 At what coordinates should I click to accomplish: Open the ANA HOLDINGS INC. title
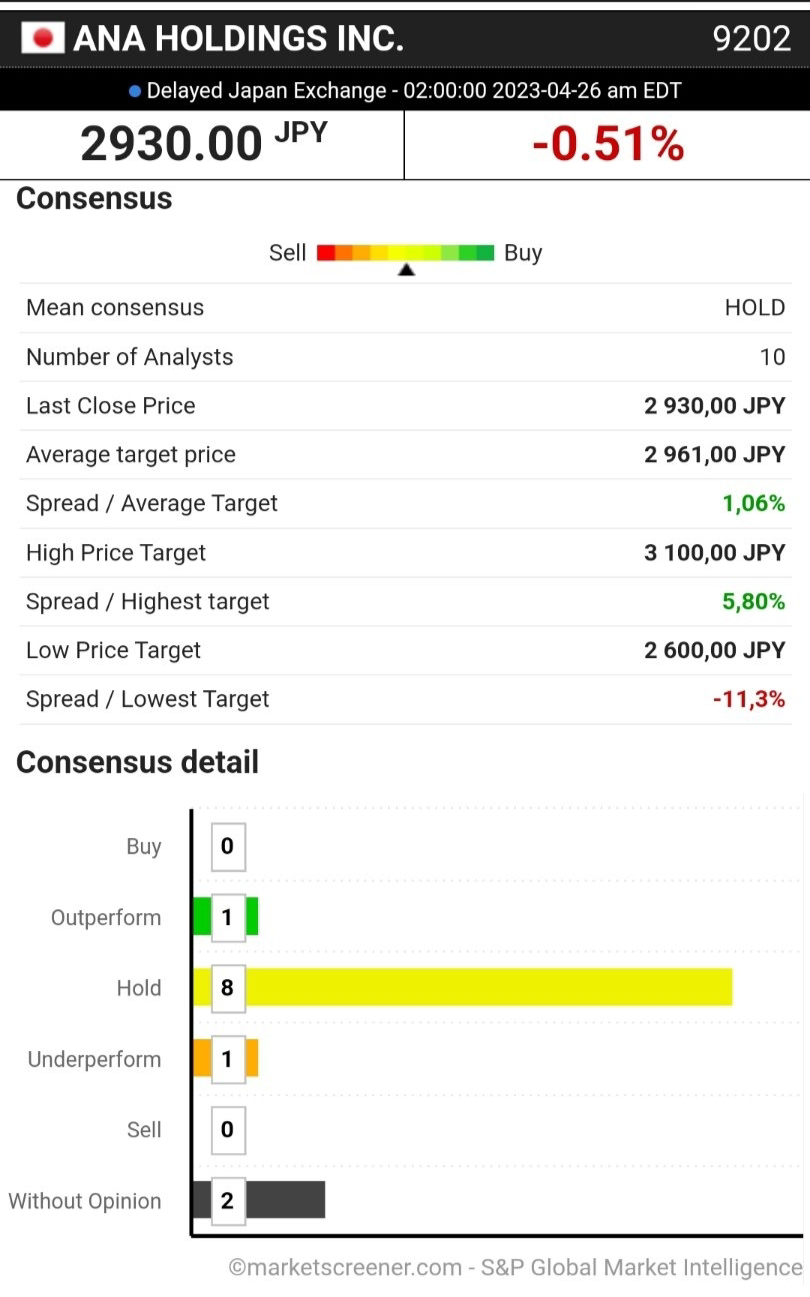[x=238, y=38]
